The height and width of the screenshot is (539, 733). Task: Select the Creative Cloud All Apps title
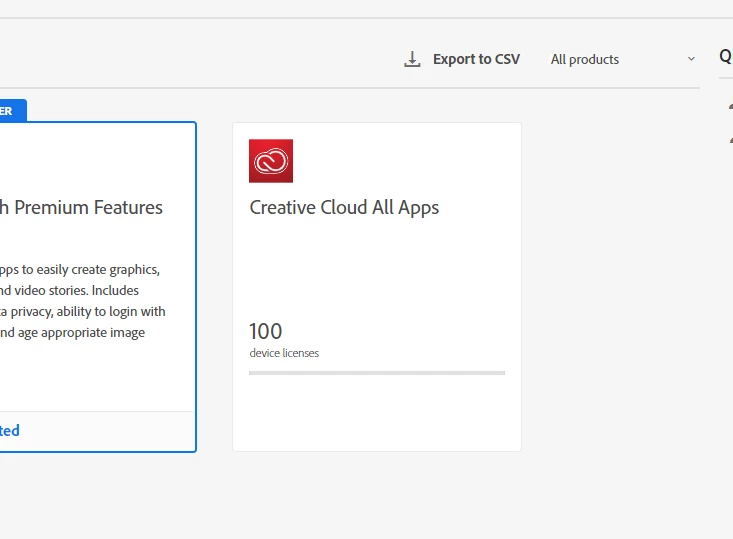(344, 208)
